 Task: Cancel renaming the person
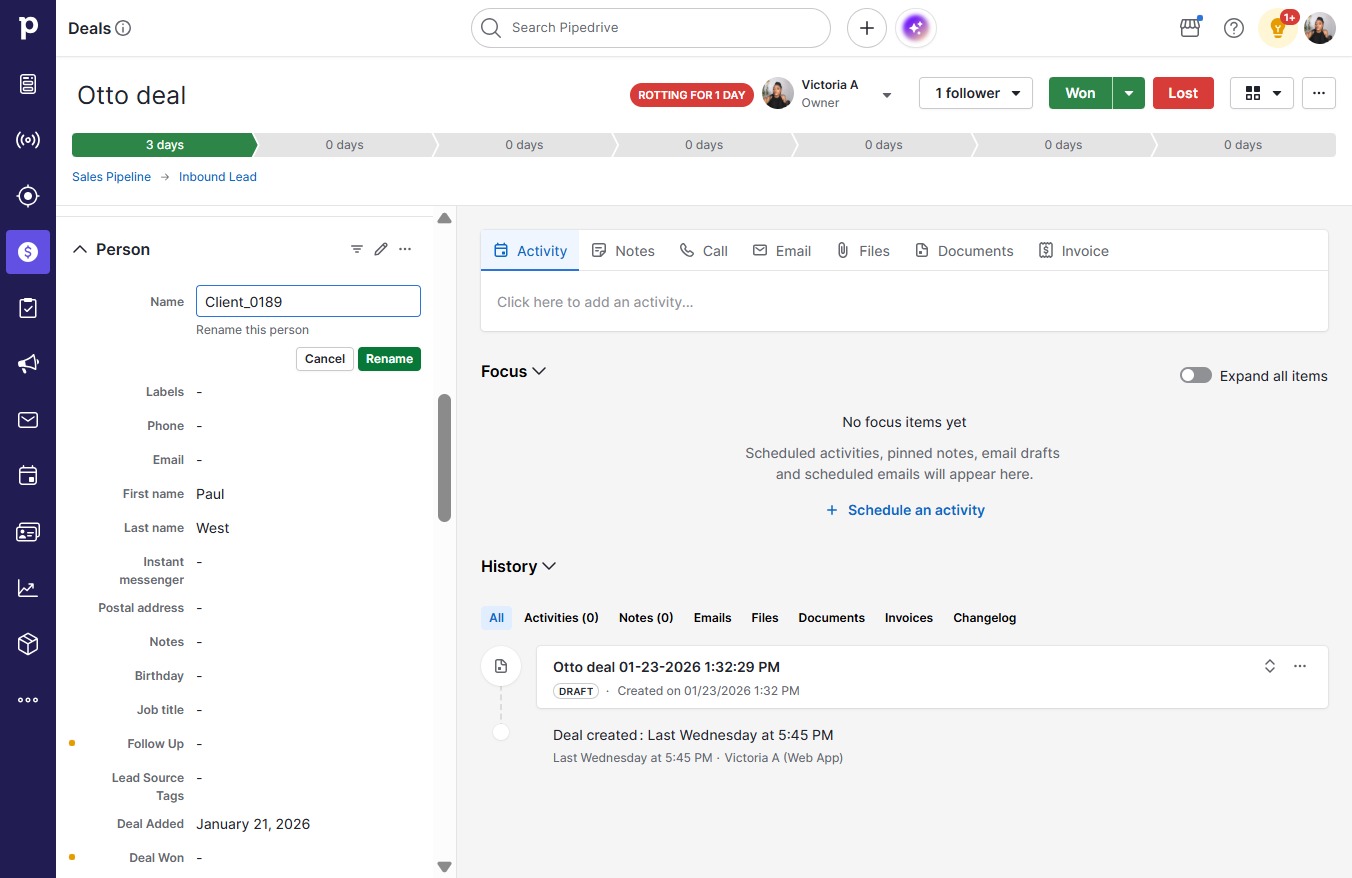tap(325, 359)
